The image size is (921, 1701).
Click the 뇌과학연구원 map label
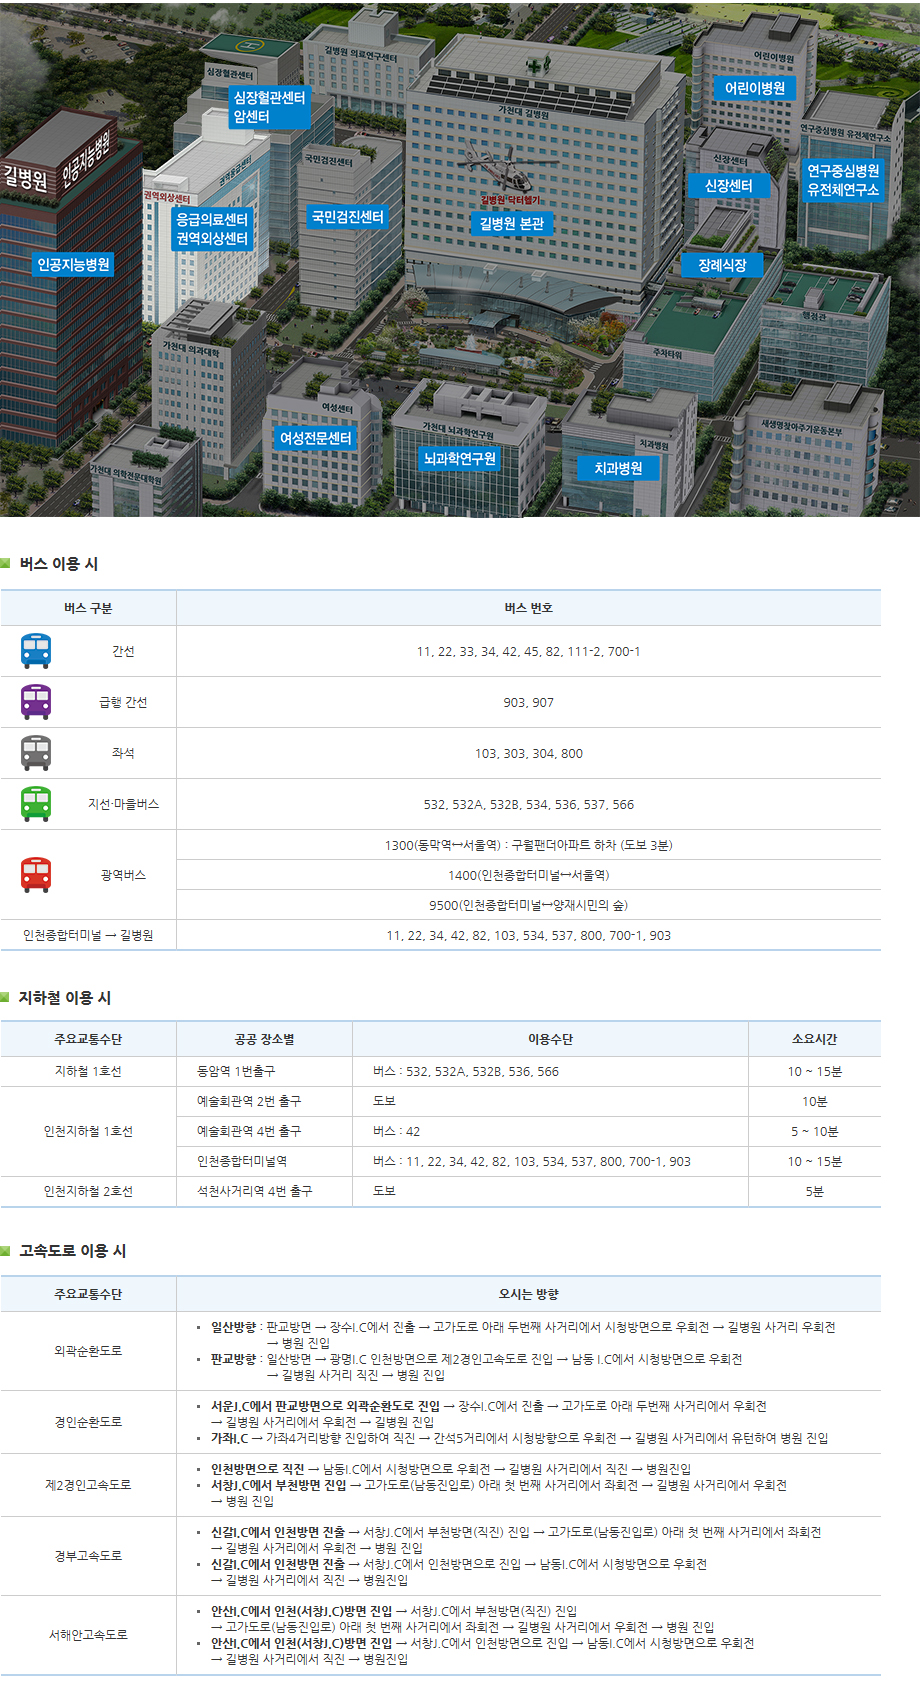point(459,459)
